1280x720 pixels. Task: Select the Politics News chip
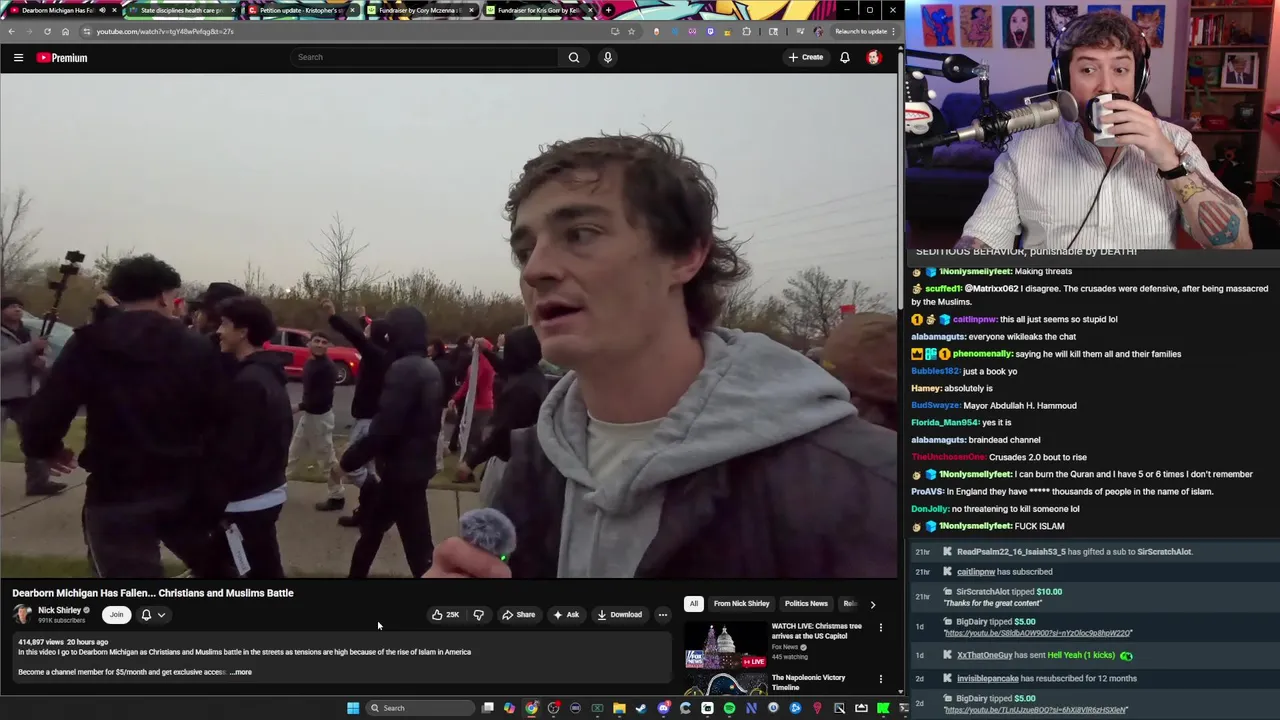point(806,604)
